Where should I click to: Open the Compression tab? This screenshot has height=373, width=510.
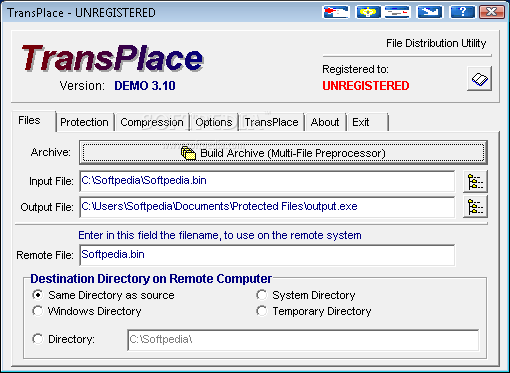click(152, 122)
